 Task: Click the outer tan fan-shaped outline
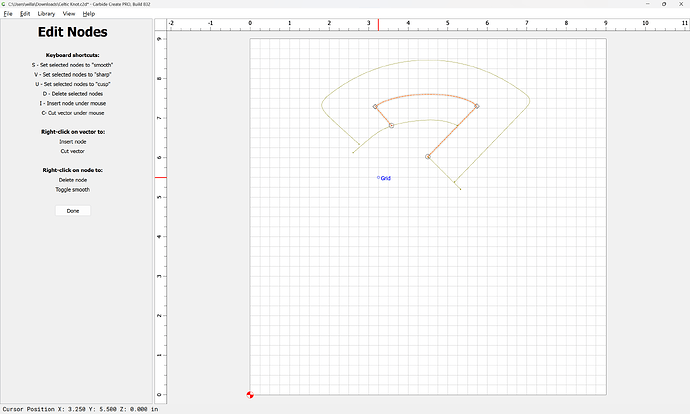426,60
